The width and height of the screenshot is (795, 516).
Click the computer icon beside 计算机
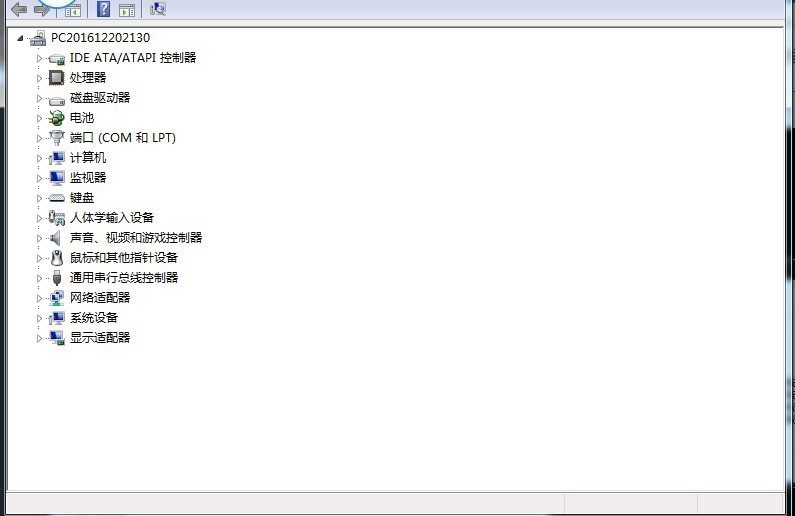[57, 158]
